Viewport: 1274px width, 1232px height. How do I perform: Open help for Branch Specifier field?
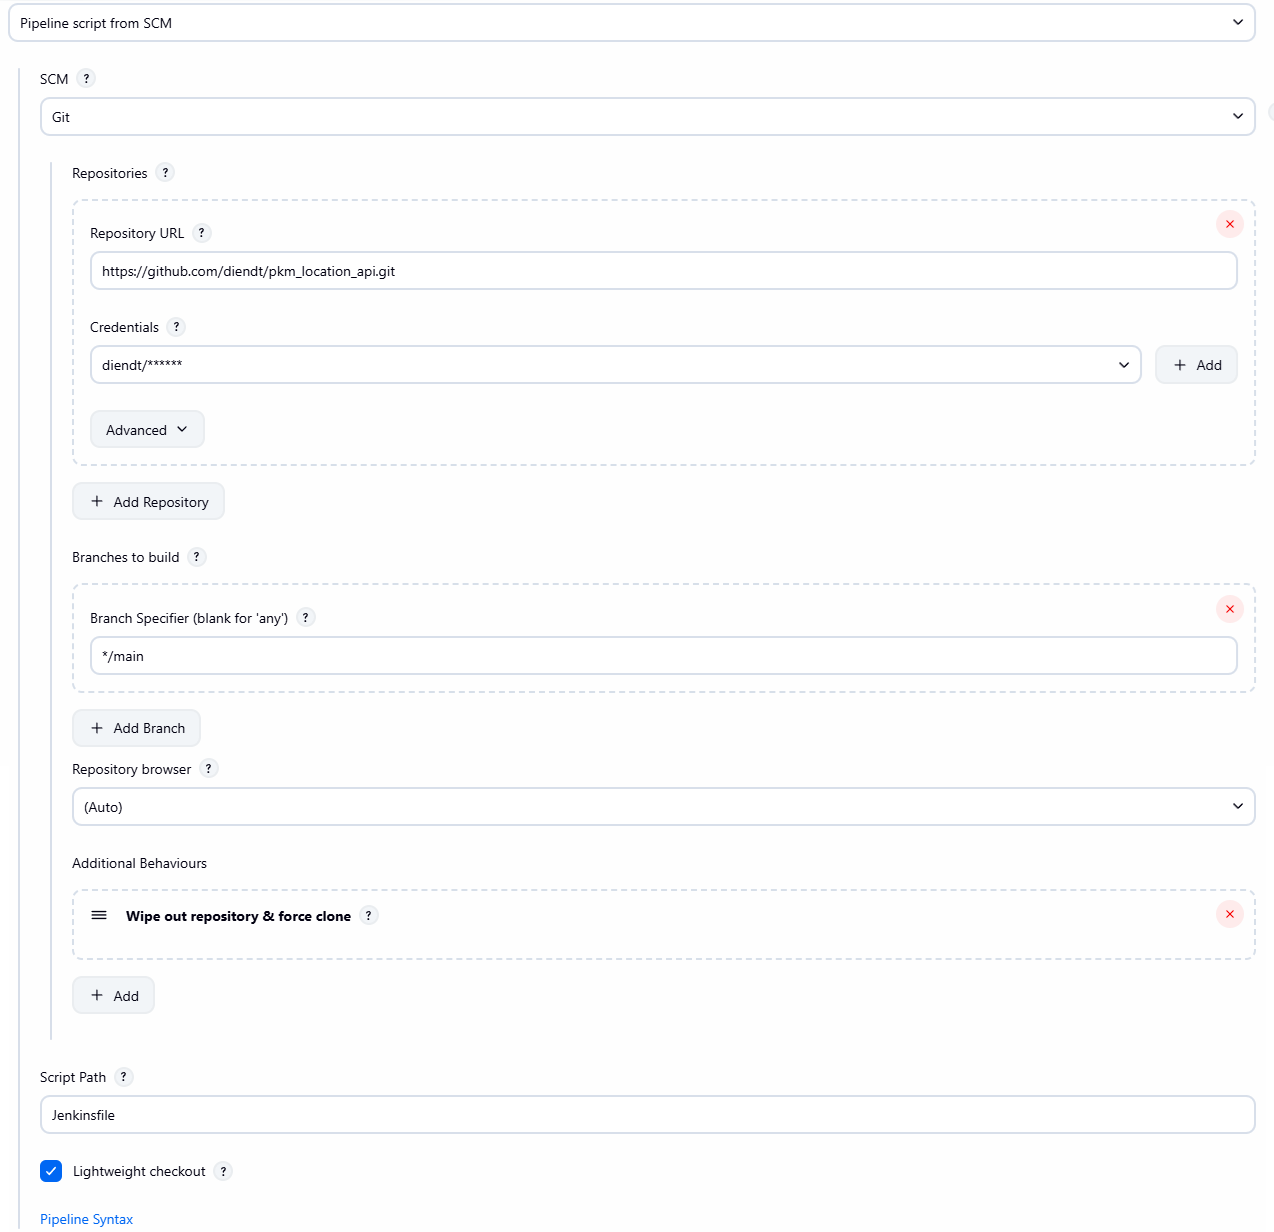(x=305, y=618)
